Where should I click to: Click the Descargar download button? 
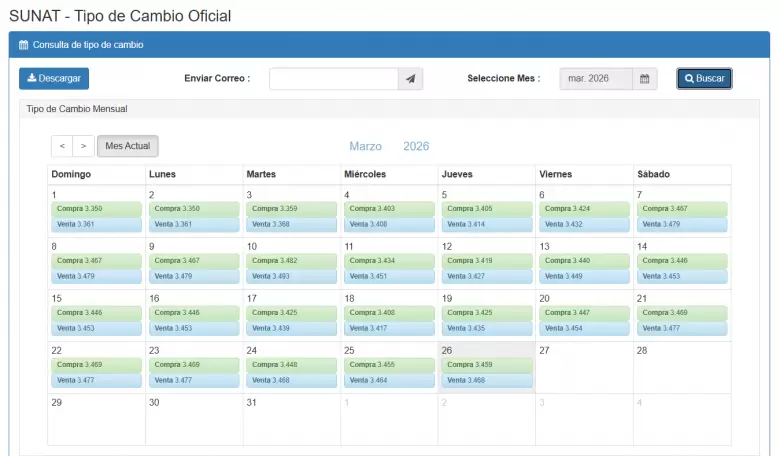[53, 78]
